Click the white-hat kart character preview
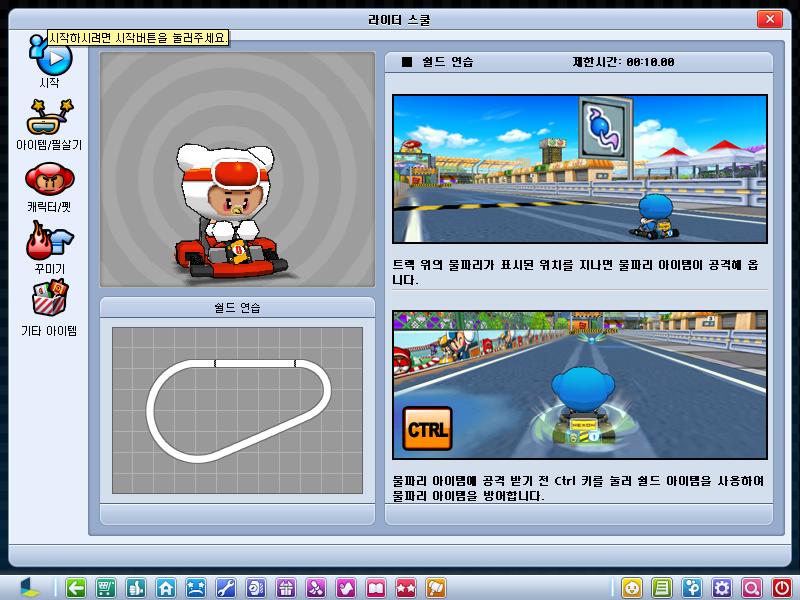This screenshot has height=600, width=800. 238,169
